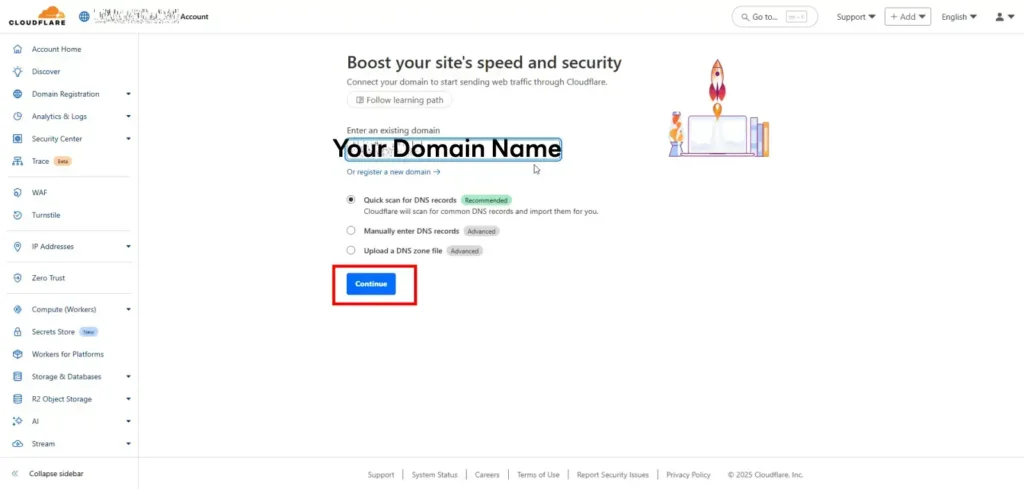Open Privacy Policy footer link
Screen dimensions: 1024x489
[688, 475]
